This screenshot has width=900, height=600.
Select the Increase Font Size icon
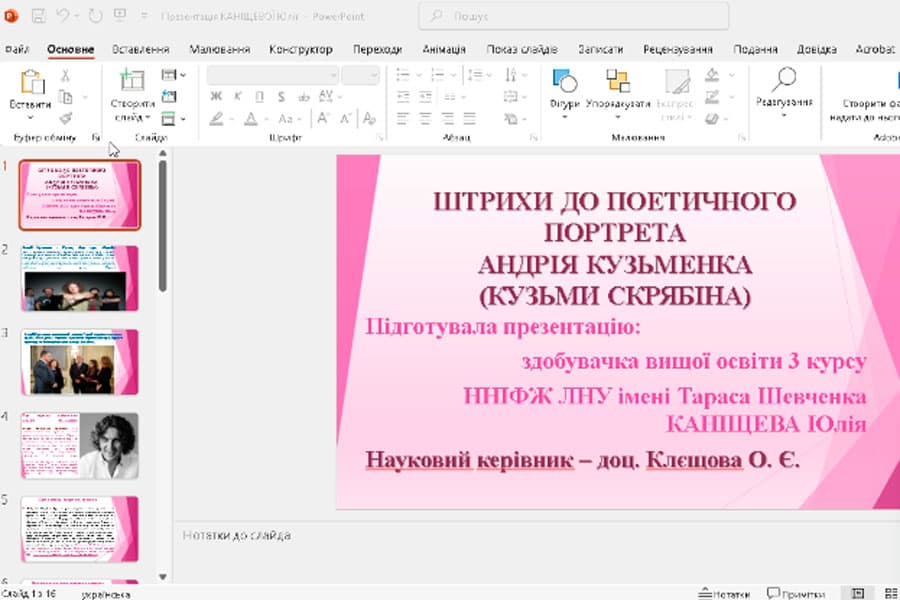click(x=323, y=117)
